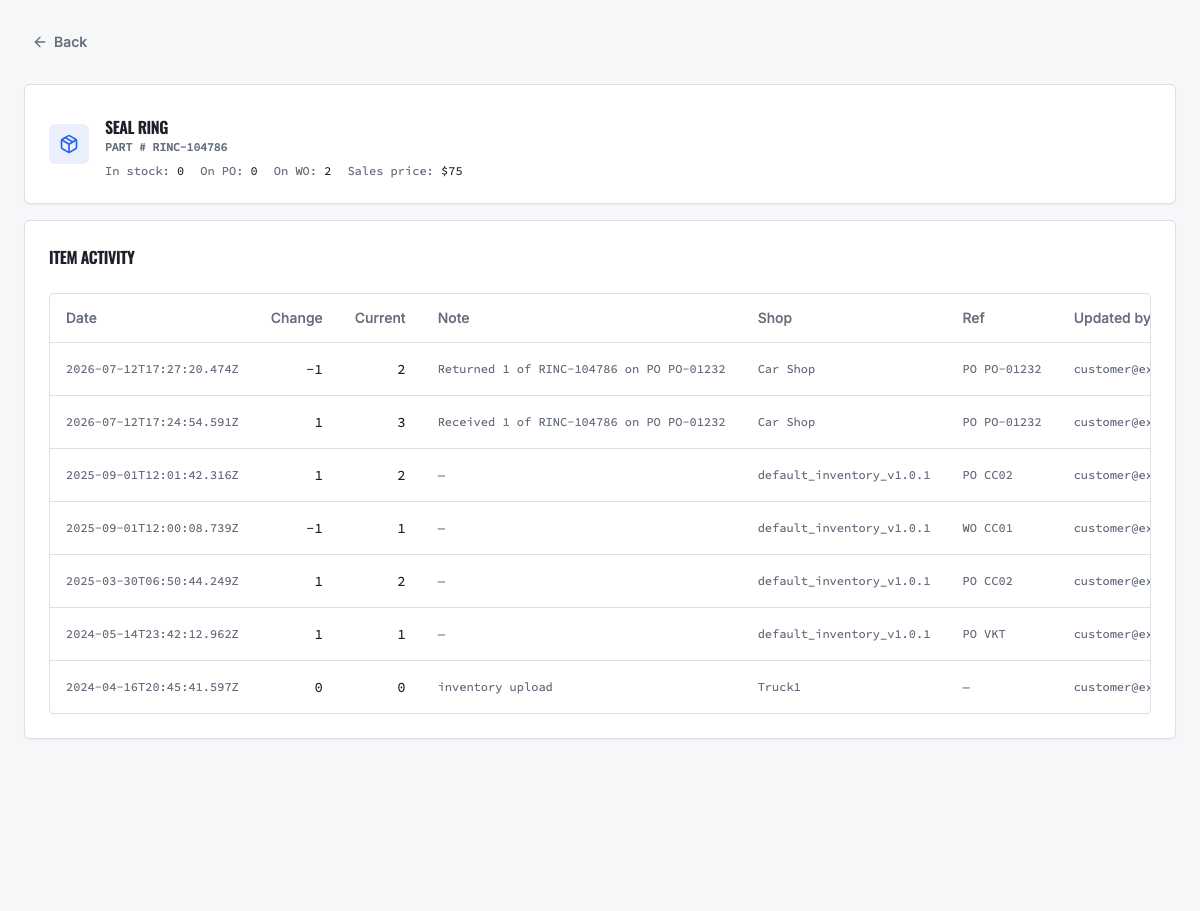1200x911 pixels.
Task: Click PO PO-01232 ref in Returned row
Action: tap(1002, 369)
